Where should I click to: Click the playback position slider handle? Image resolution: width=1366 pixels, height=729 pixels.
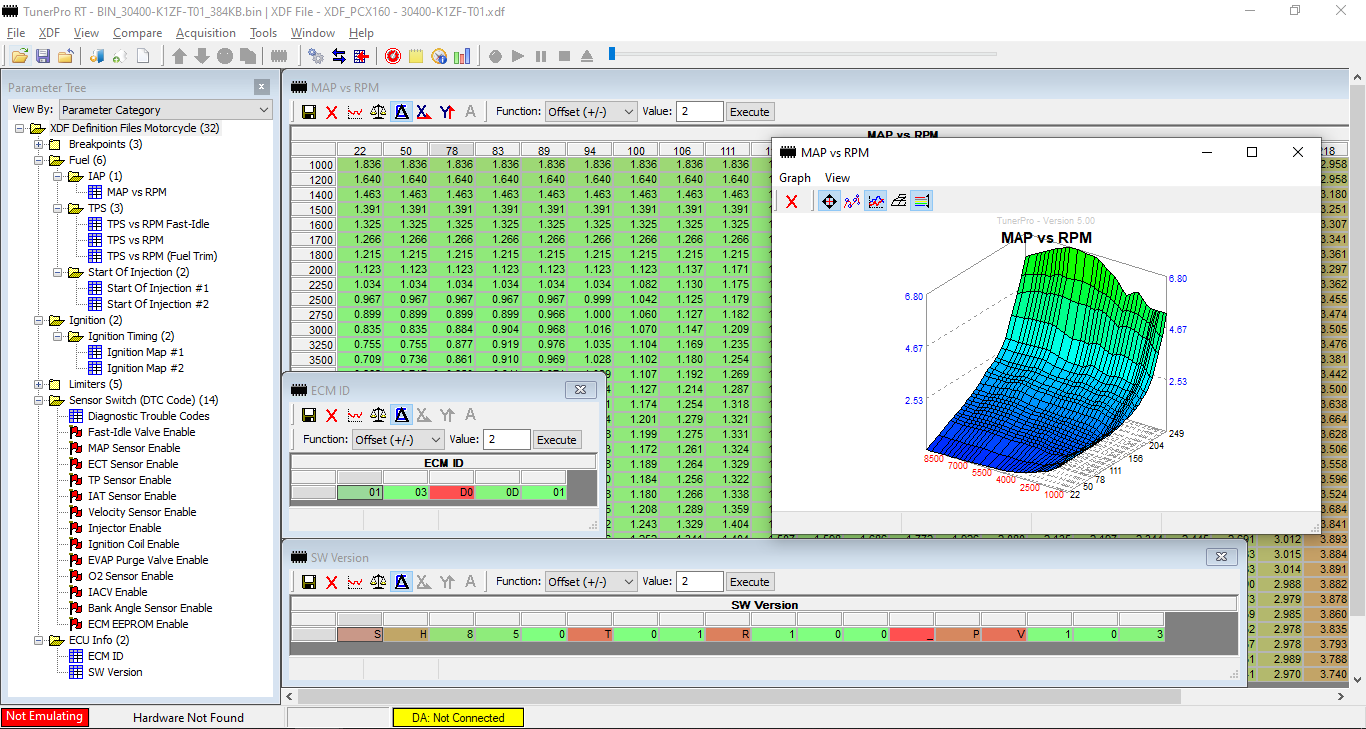point(612,54)
